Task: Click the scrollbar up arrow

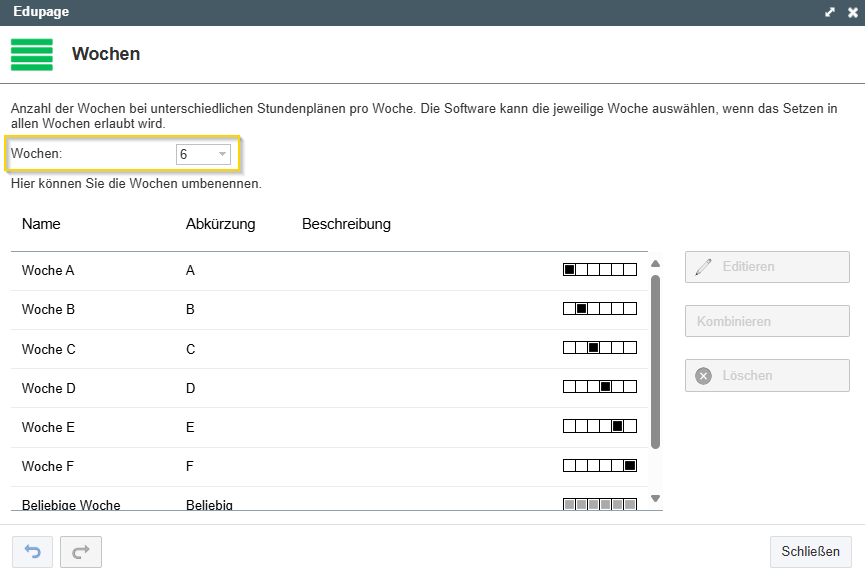Action: tap(655, 264)
